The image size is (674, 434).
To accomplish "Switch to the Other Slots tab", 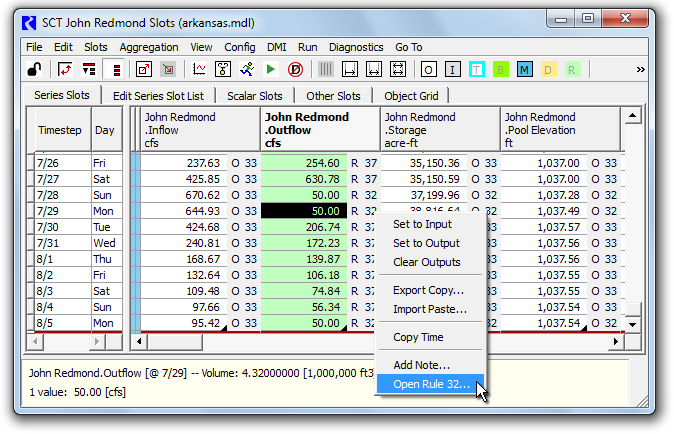I will (x=333, y=96).
